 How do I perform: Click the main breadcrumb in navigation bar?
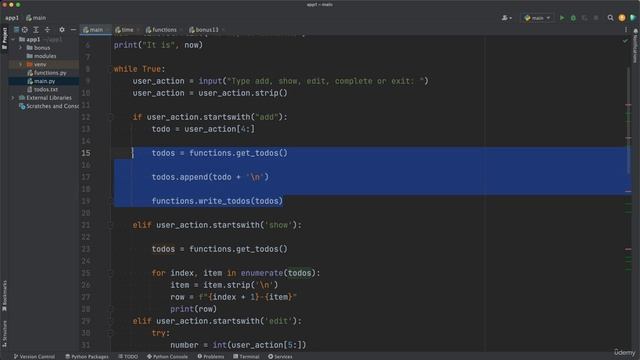[x=36, y=18]
